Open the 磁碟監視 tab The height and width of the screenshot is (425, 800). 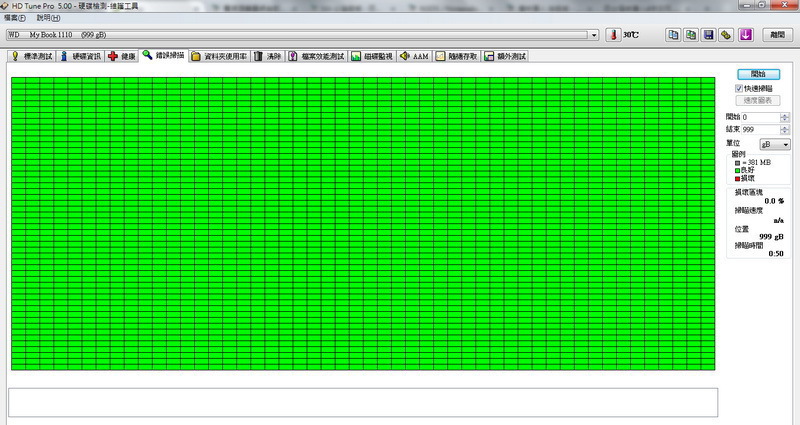(x=372, y=56)
